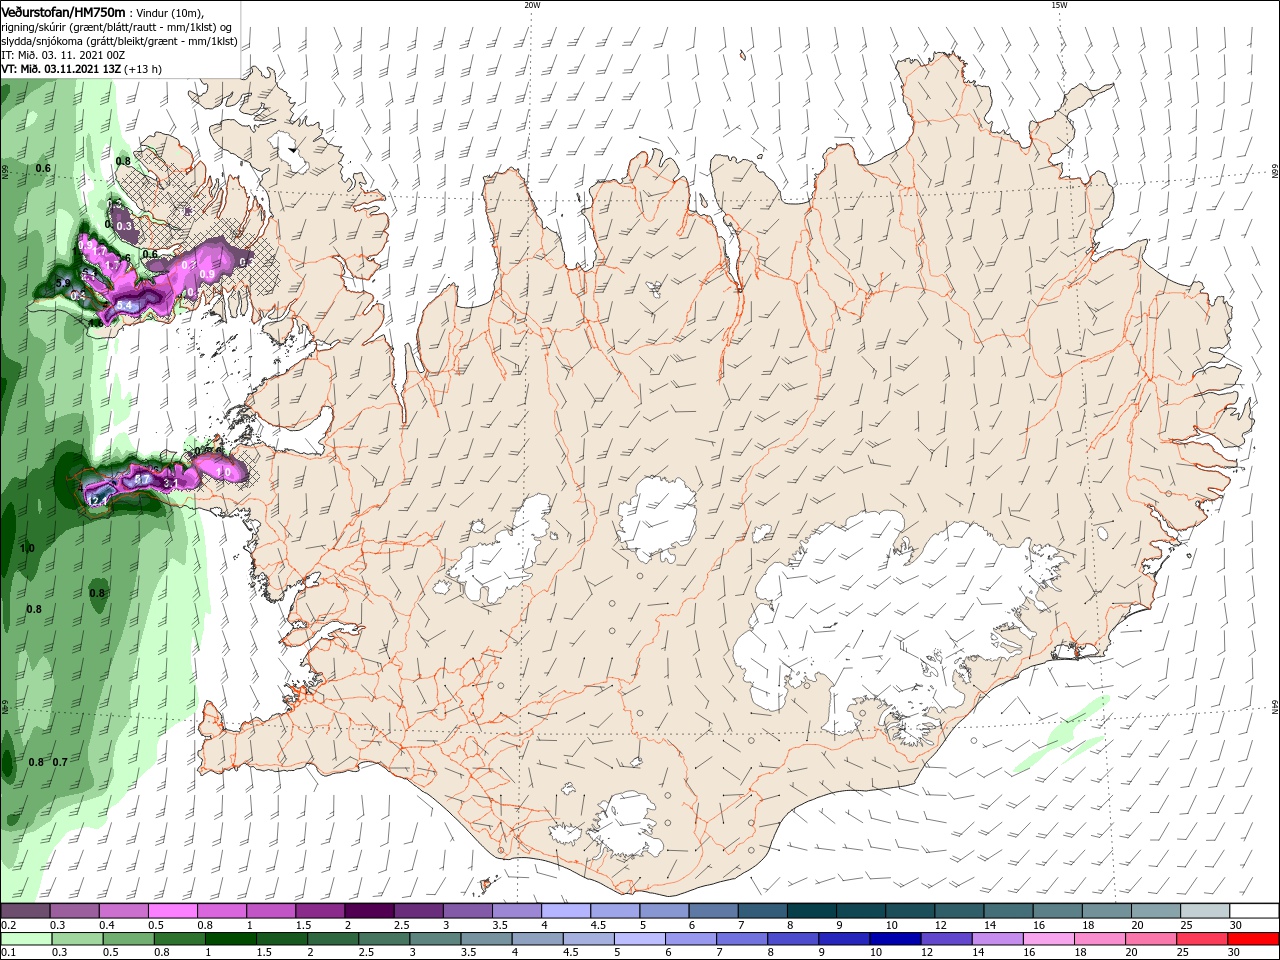Click the 2.5 label in snow legend row
The image size is (1280, 960).
pos(401,925)
